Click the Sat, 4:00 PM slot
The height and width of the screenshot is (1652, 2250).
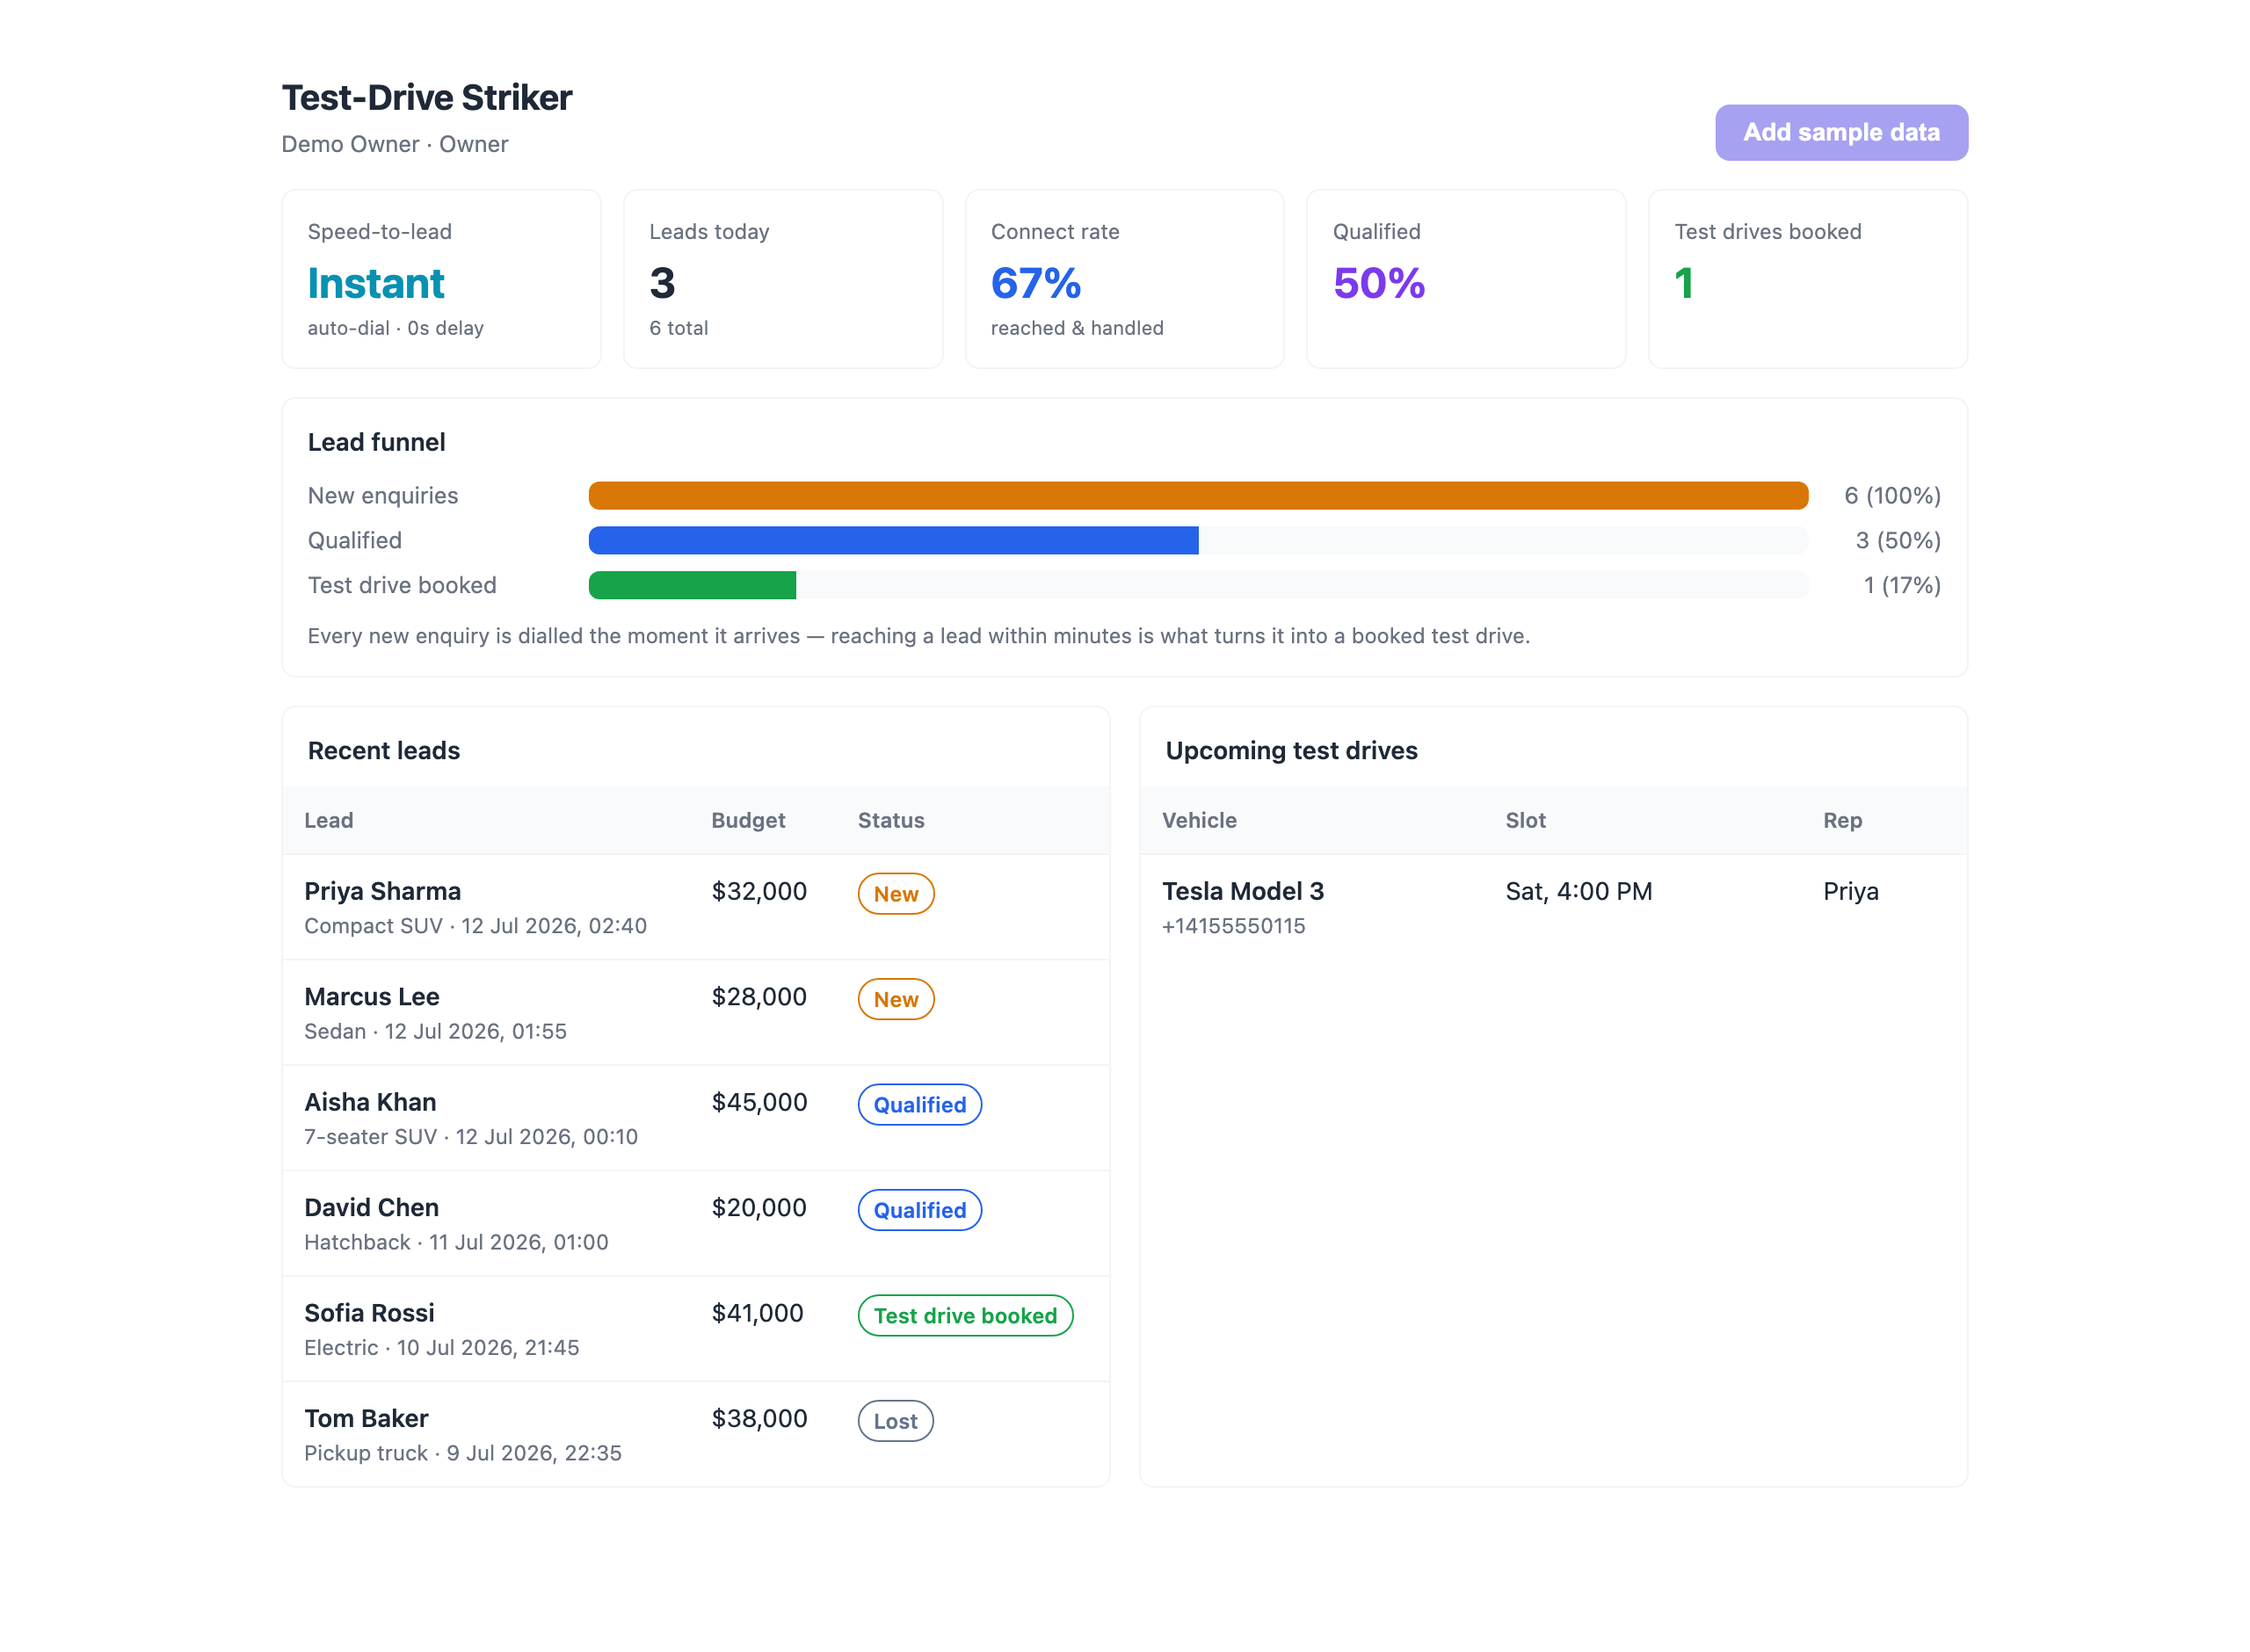click(1578, 891)
